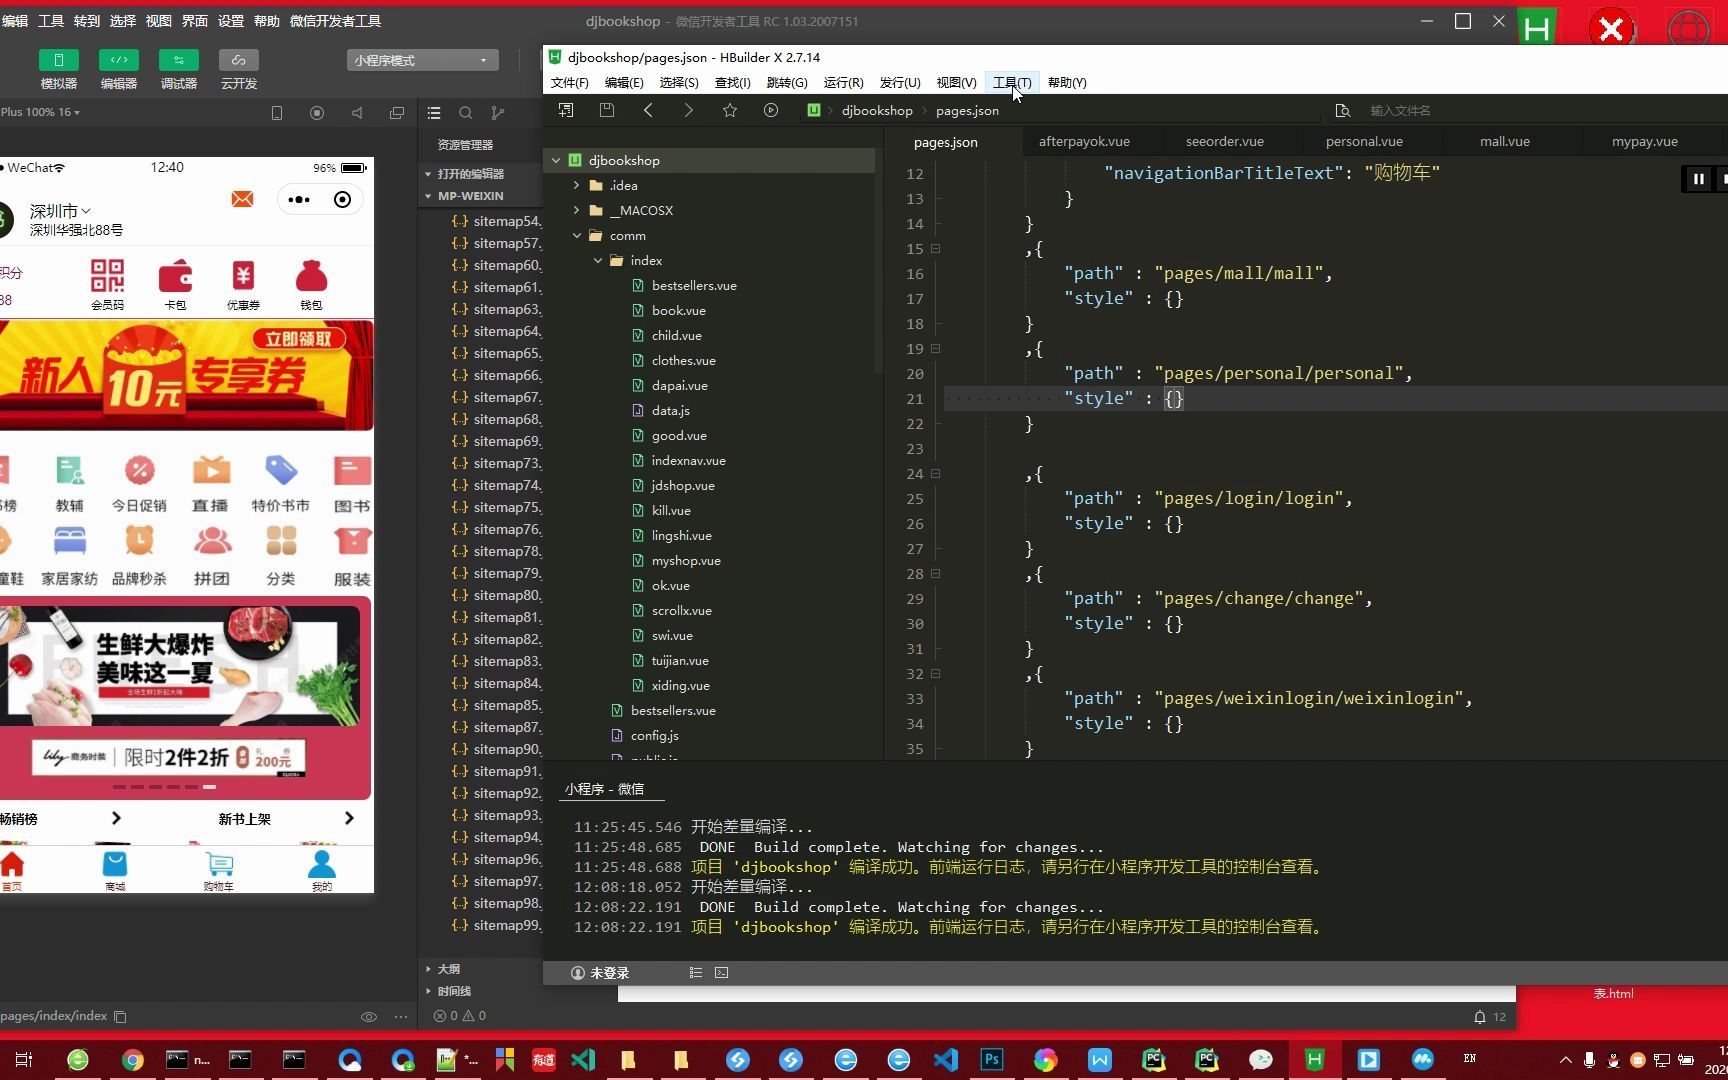Screen dimensions: 1728x1080
Task: Open HBuilder 工具(T) menu
Action: [1012, 82]
